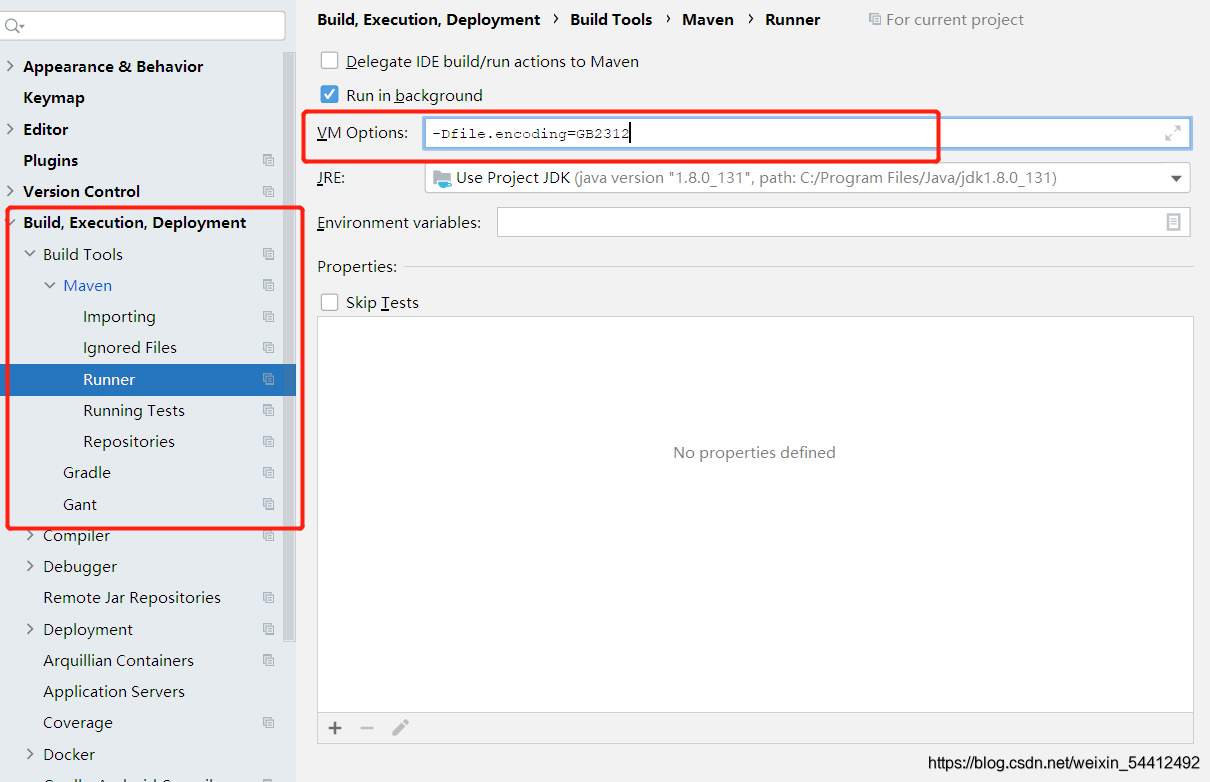Image resolution: width=1210 pixels, height=782 pixels.
Task: Click project-level icon next to Ignored Files
Action: click(x=268, y=347)
